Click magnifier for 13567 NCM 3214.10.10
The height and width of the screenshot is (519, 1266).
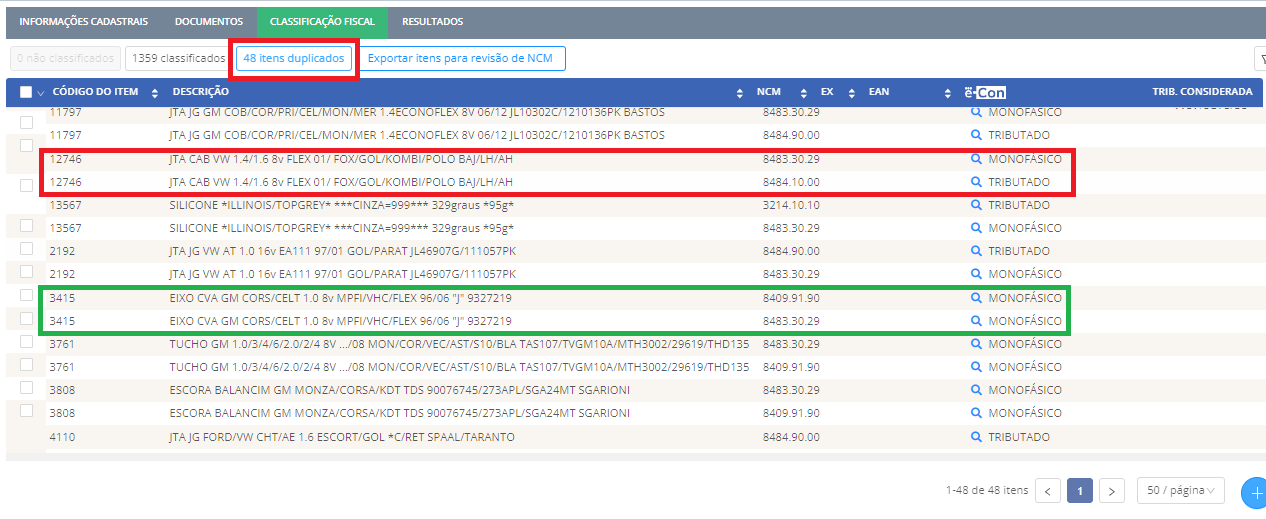(976, 205)
